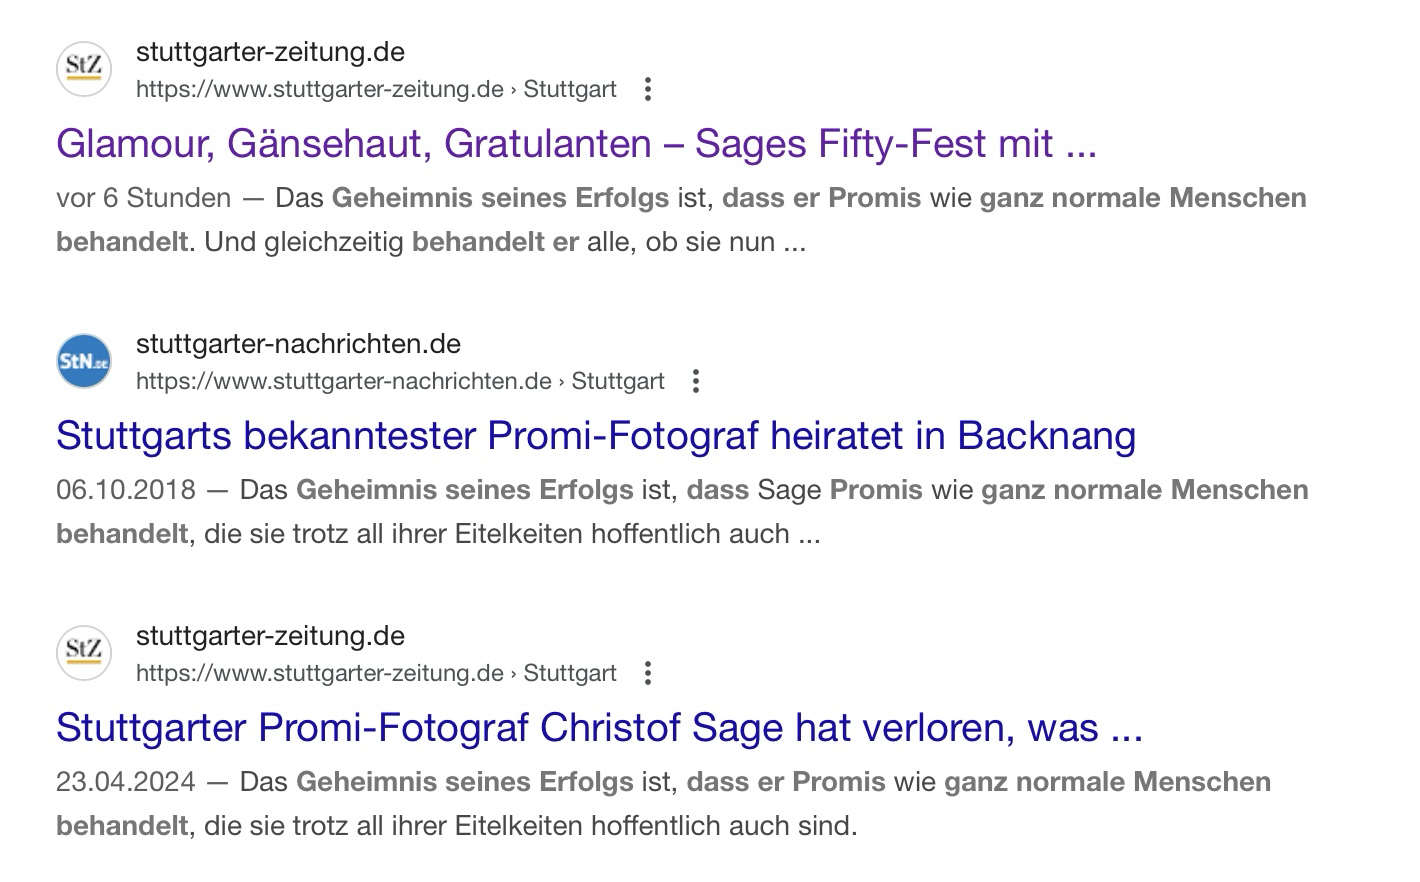Click the https://www.stuttgarter-nachrichten.de › Stuttgart URL breadcrumb
The height and width of the screenshot is (882, 1420).
click(399, 381)
